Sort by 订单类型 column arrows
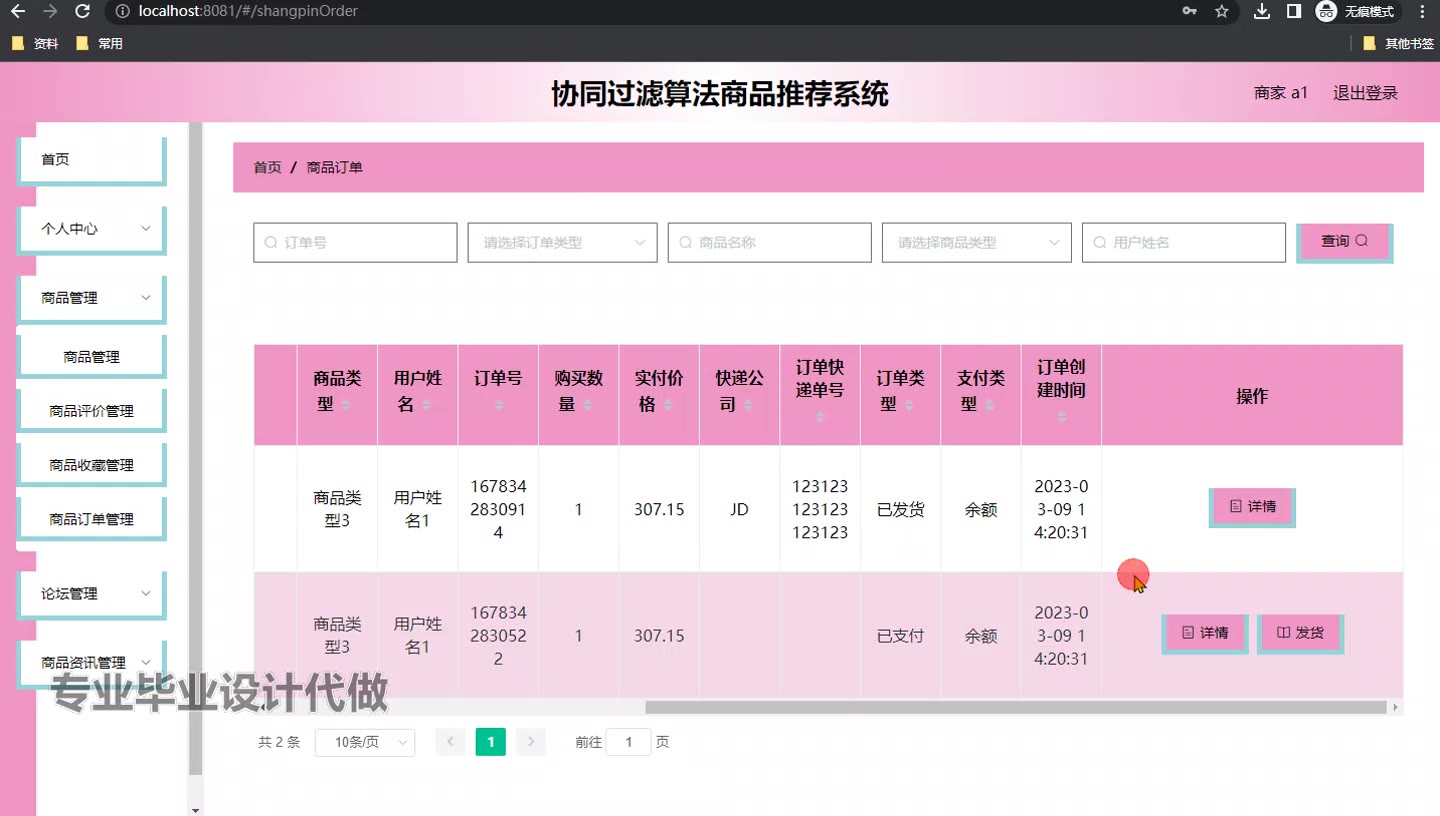The width and height of the screenshot is (1440, 816). click(x=909, y=405)
